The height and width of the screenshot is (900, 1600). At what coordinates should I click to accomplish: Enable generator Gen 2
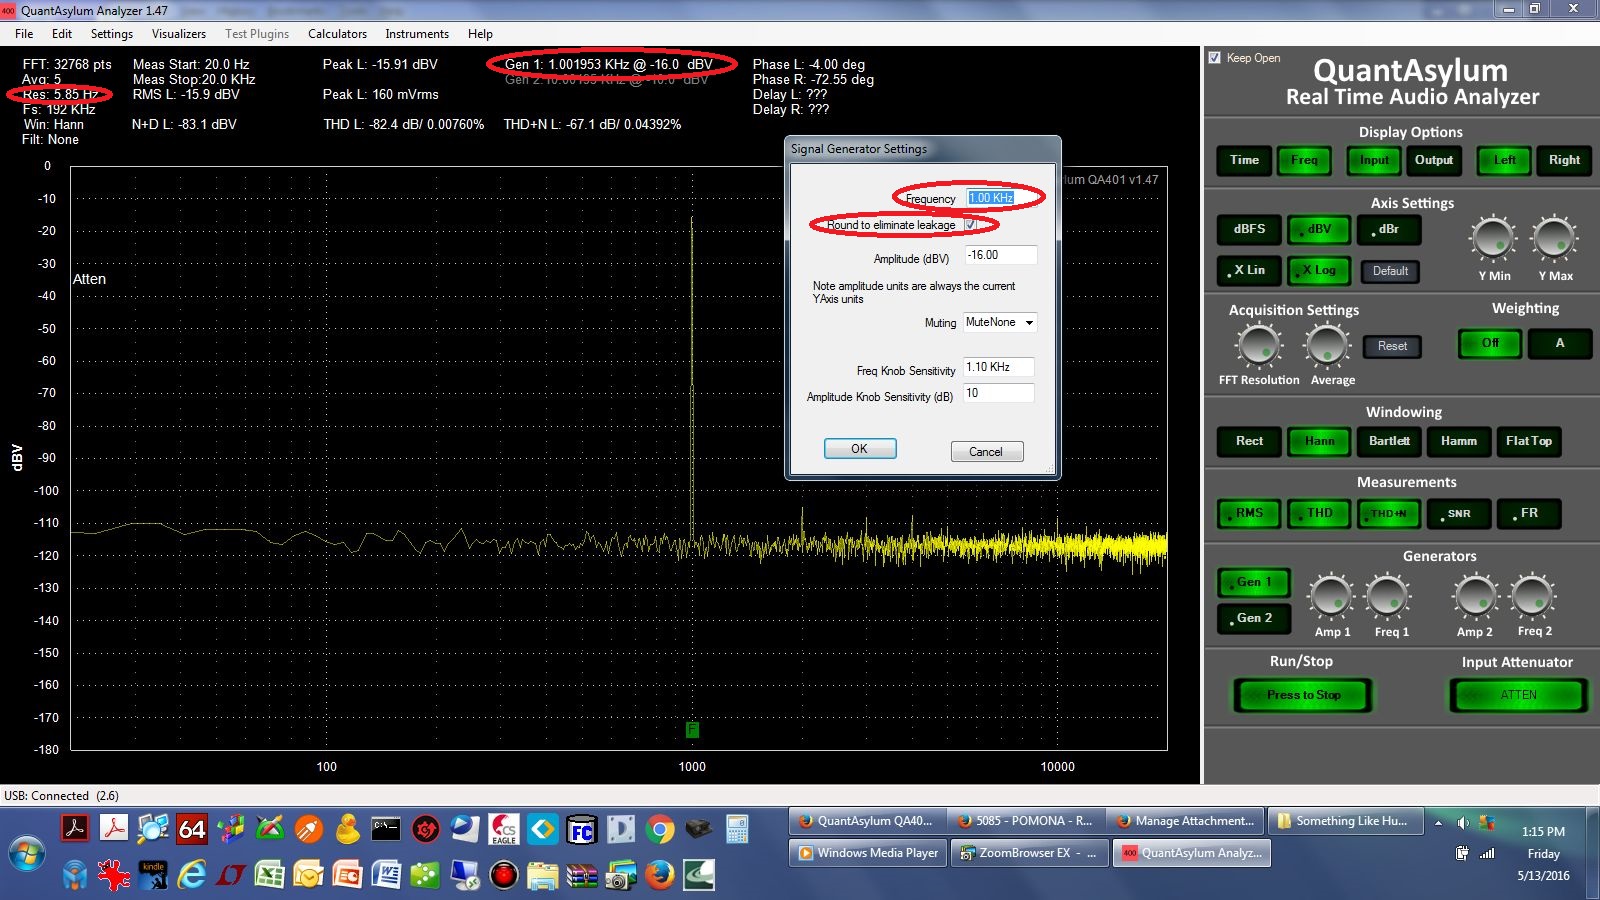(x=1254, y=618)
